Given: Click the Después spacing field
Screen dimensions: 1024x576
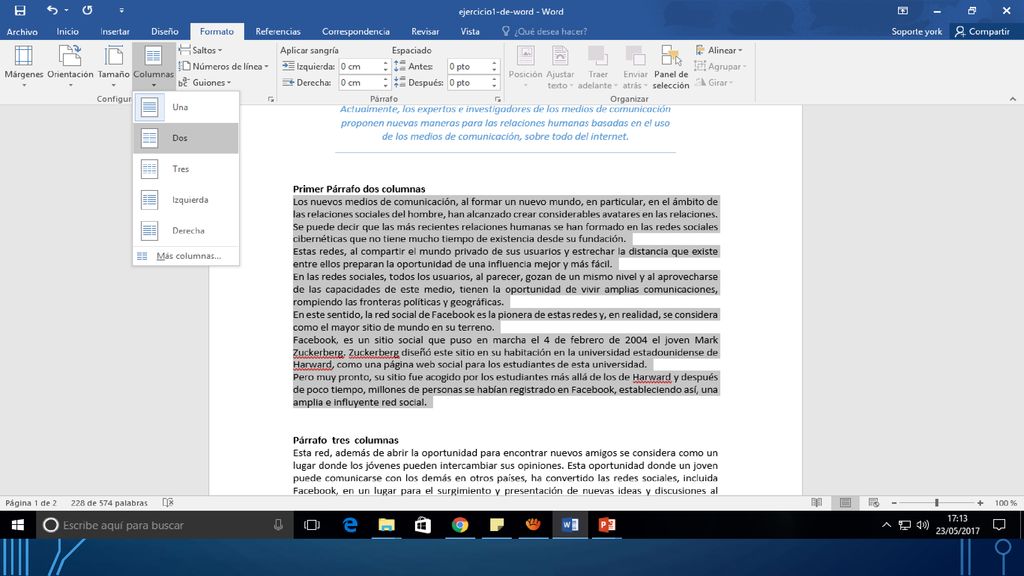Looking at the screenshot, I should point(469,83).
